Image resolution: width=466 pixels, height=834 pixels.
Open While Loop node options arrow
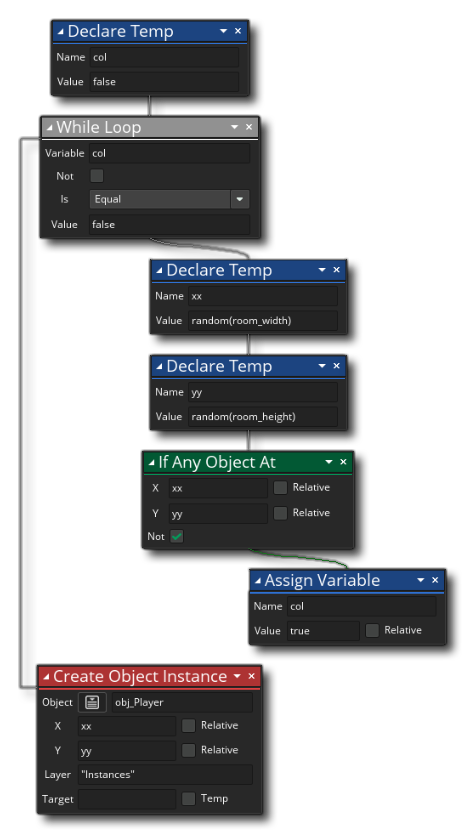pyautogui.click(x=235, y=127)
